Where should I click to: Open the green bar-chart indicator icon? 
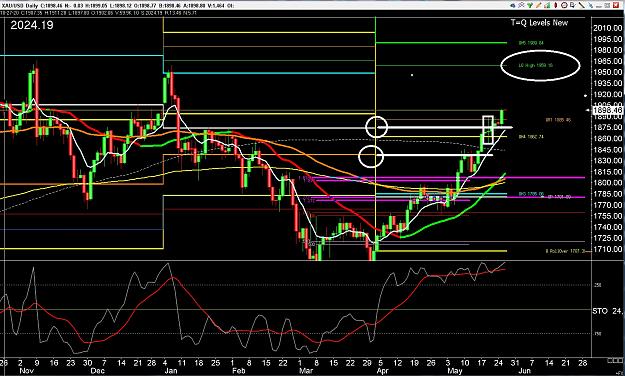547,5
